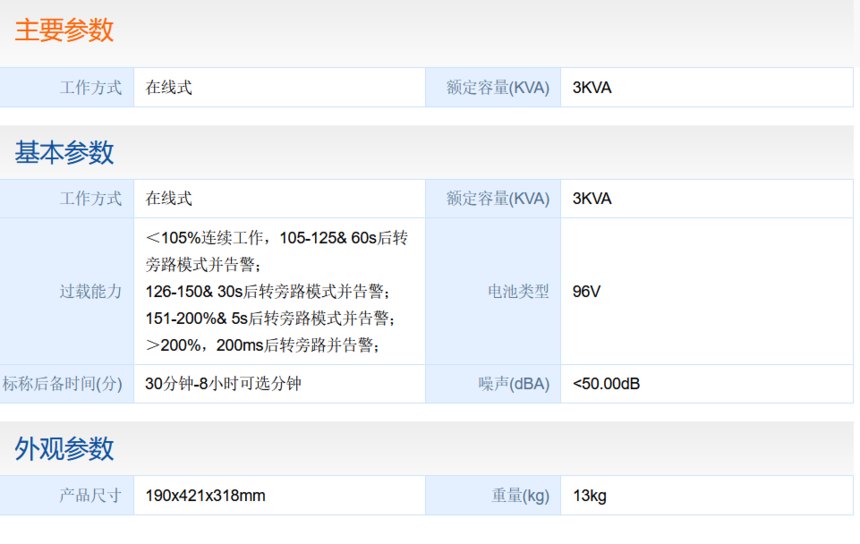This screenshot has height=544, width=860.
Task: Select the 产品尺寸 label cell
Action: 90,495
